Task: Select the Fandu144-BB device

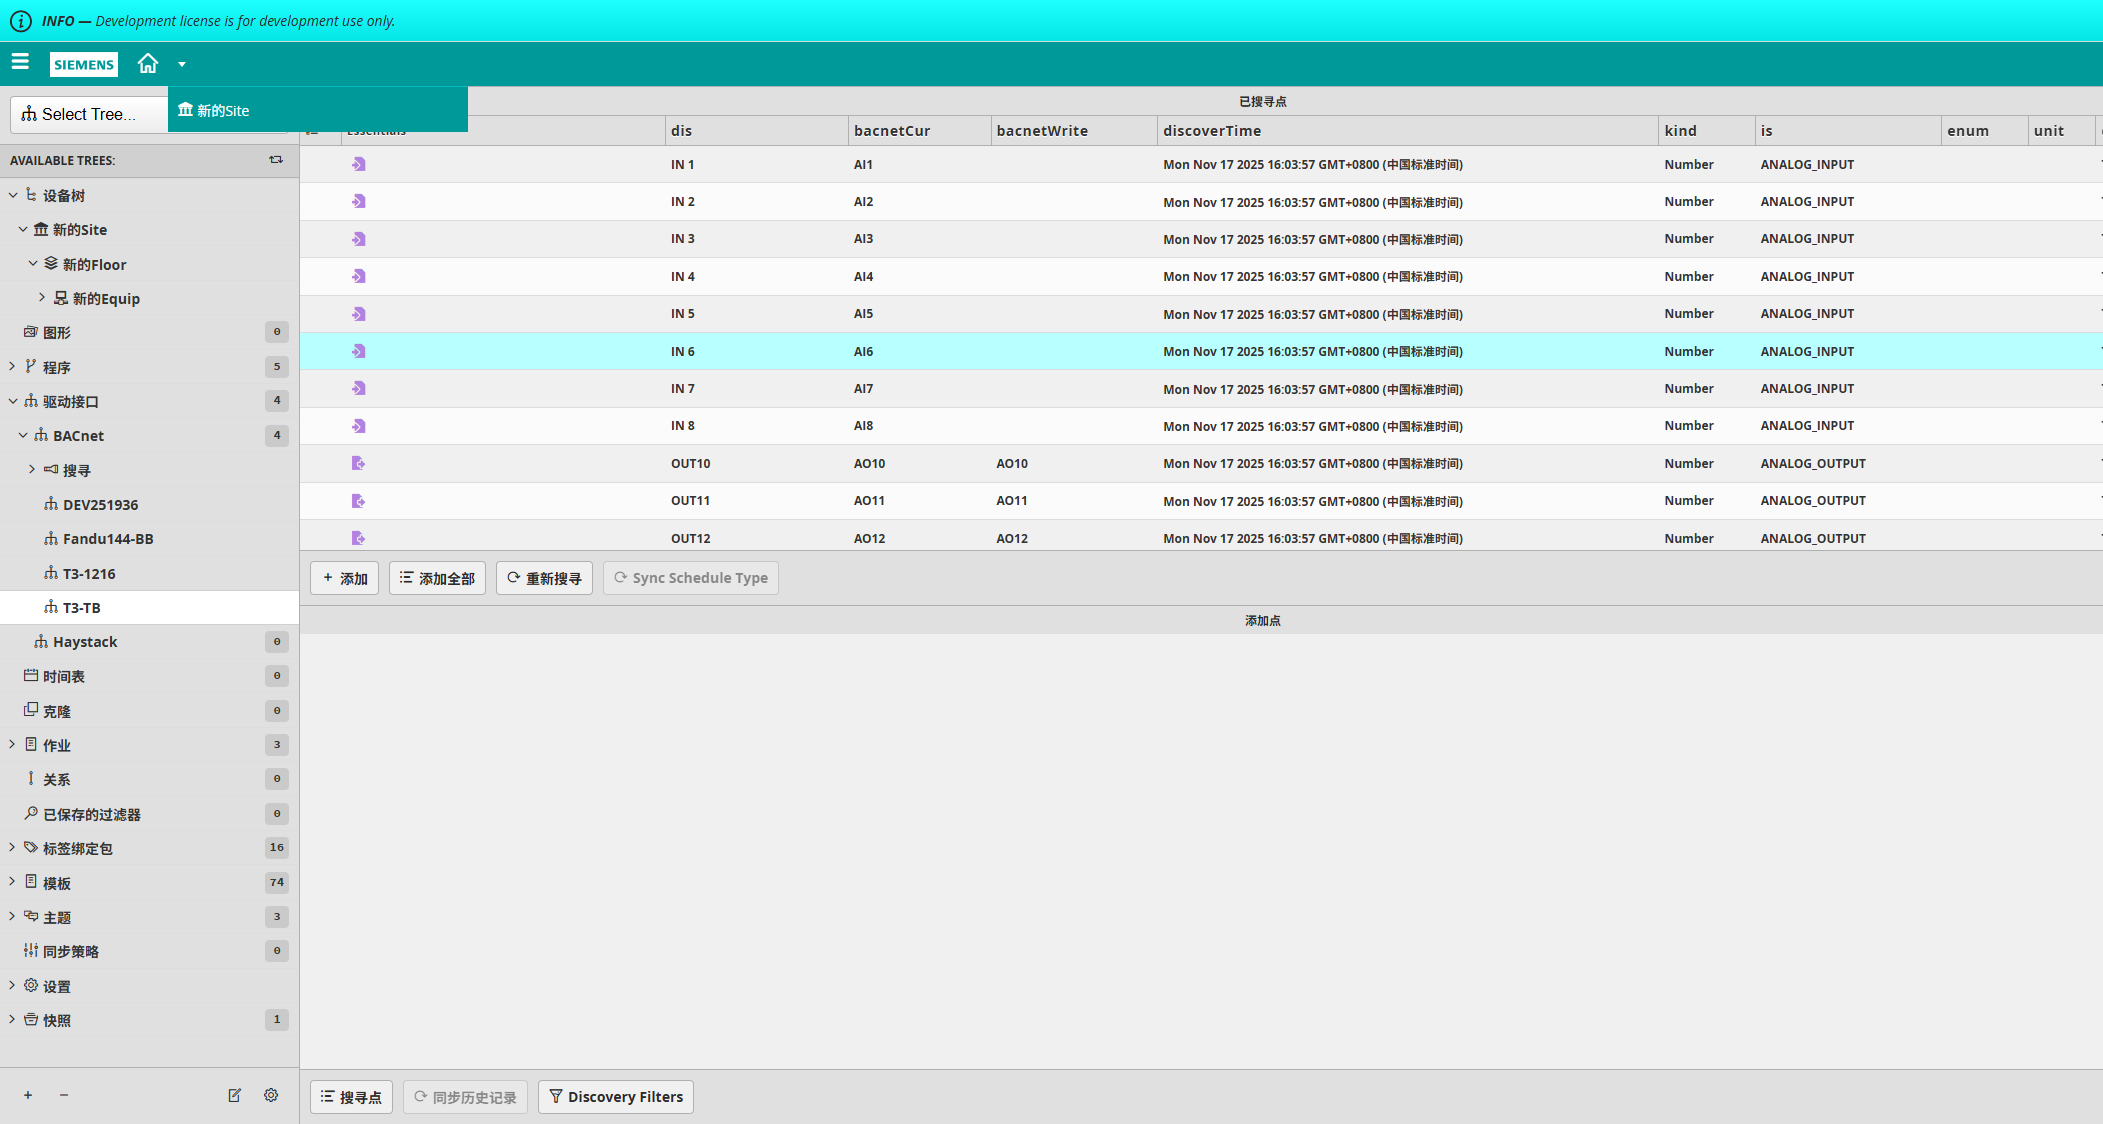Action: point(108,539)
